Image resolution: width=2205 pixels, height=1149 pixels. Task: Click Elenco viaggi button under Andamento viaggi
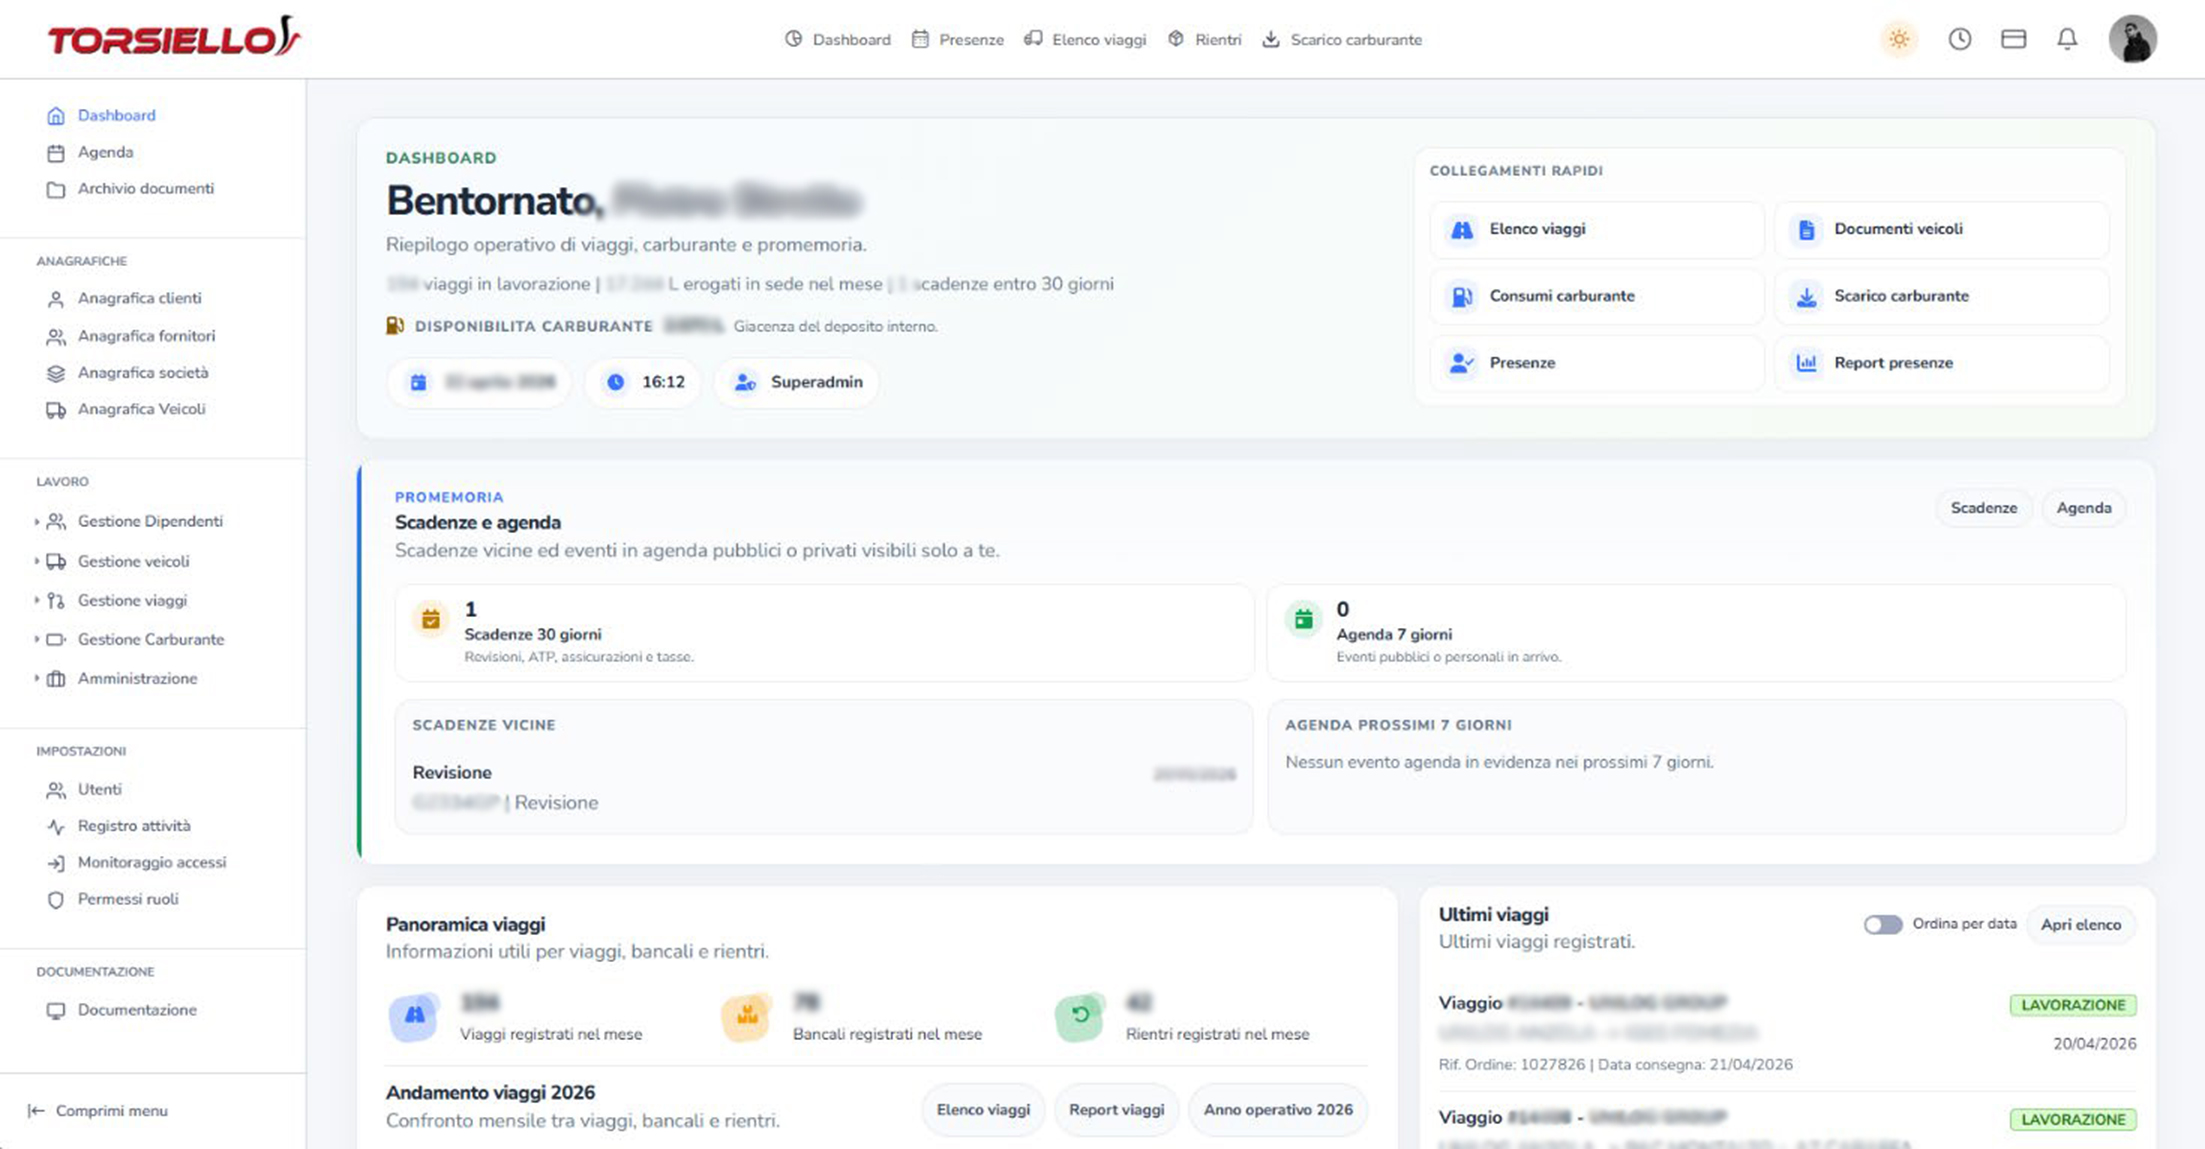[983, 1110]
